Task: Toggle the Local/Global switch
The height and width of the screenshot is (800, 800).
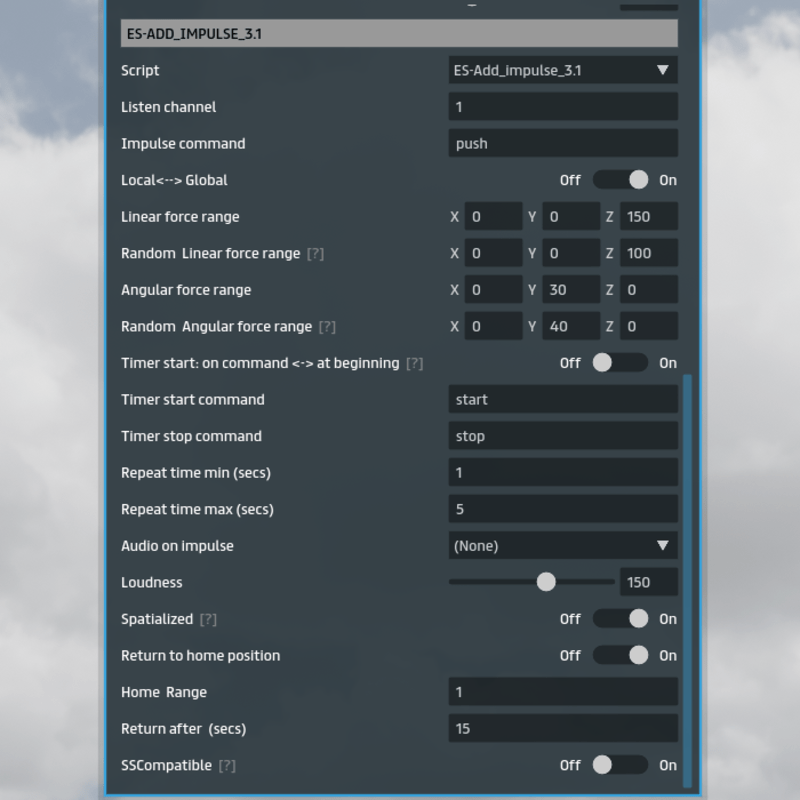Action: (x=621, y=180)
